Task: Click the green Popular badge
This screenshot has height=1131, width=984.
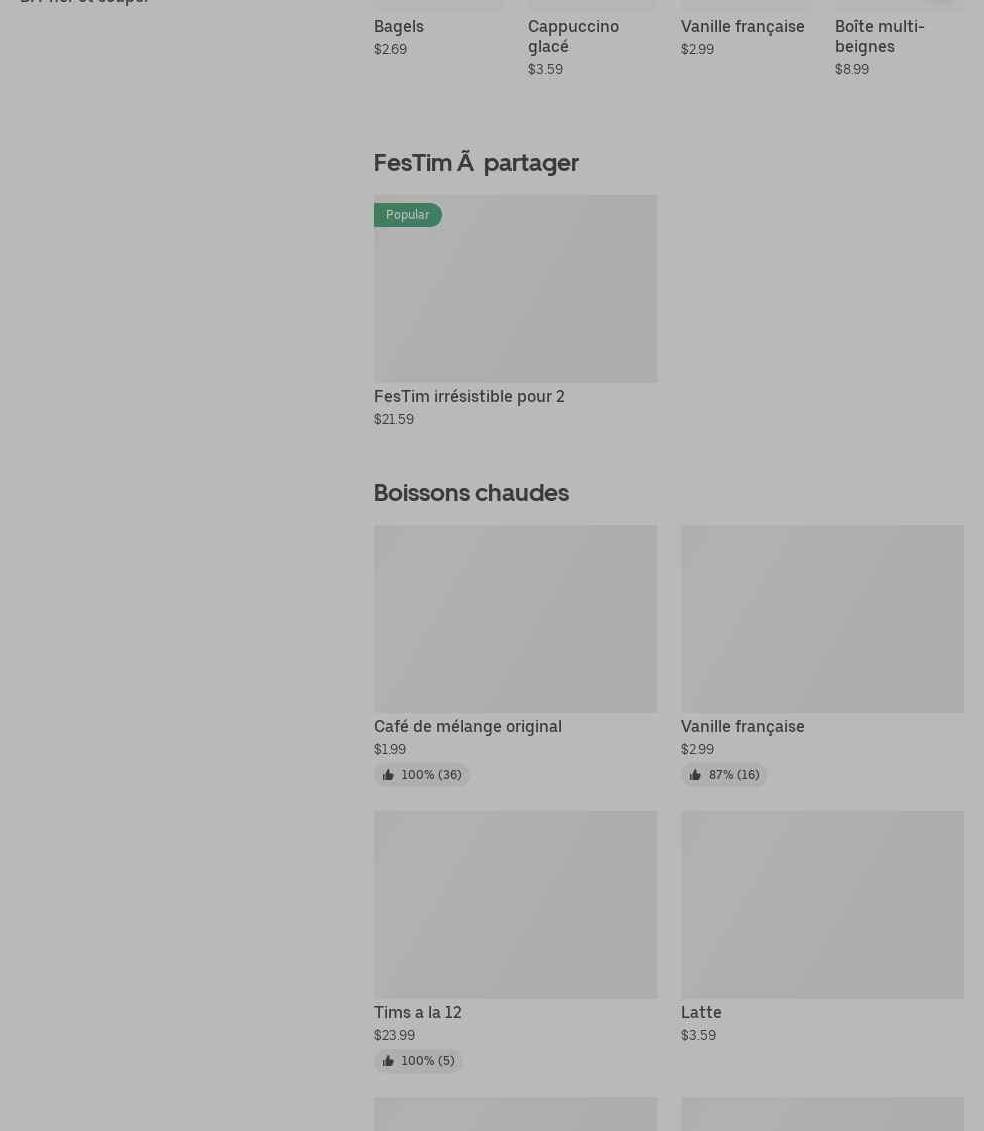Action: pos(407,215)
